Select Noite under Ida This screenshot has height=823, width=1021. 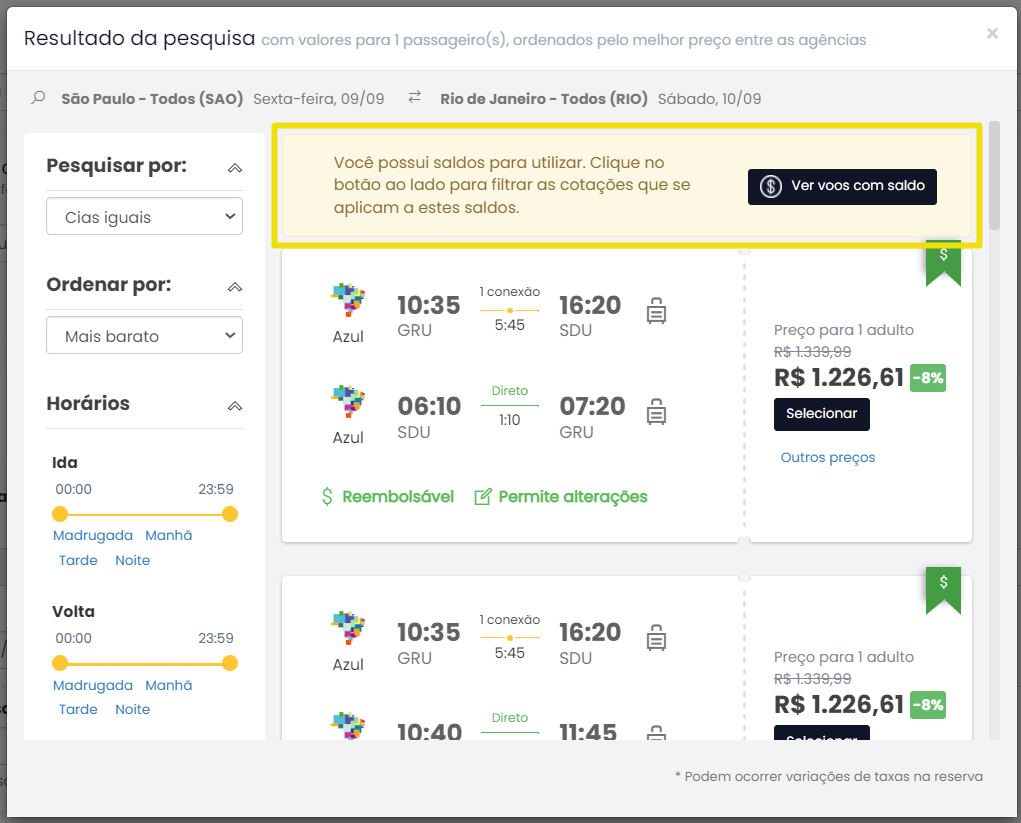click(x=132, y=560)
